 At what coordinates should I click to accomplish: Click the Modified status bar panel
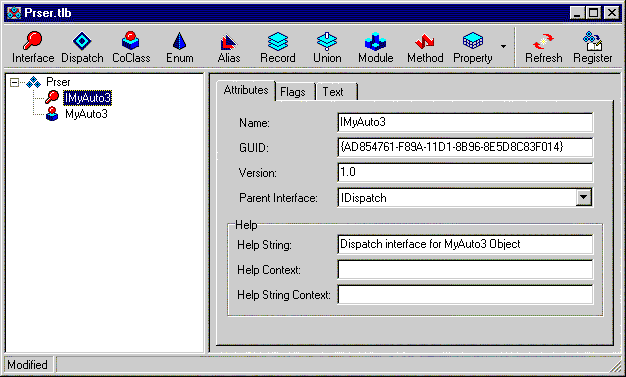28,365
